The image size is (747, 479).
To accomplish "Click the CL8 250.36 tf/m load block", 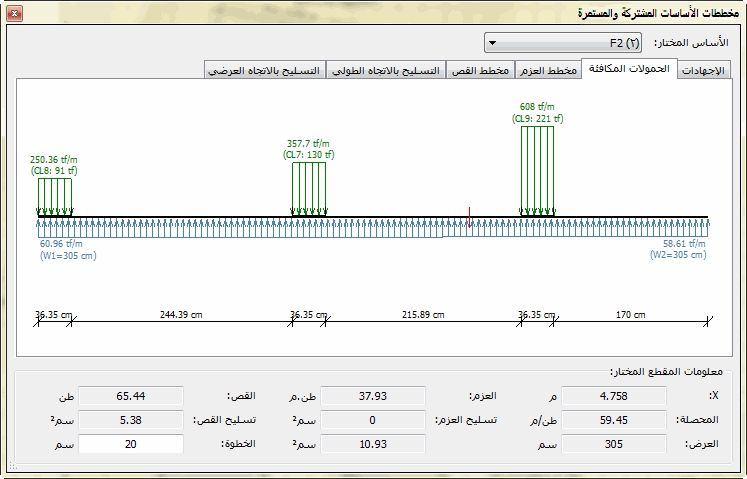I will (x=54, y=196).
